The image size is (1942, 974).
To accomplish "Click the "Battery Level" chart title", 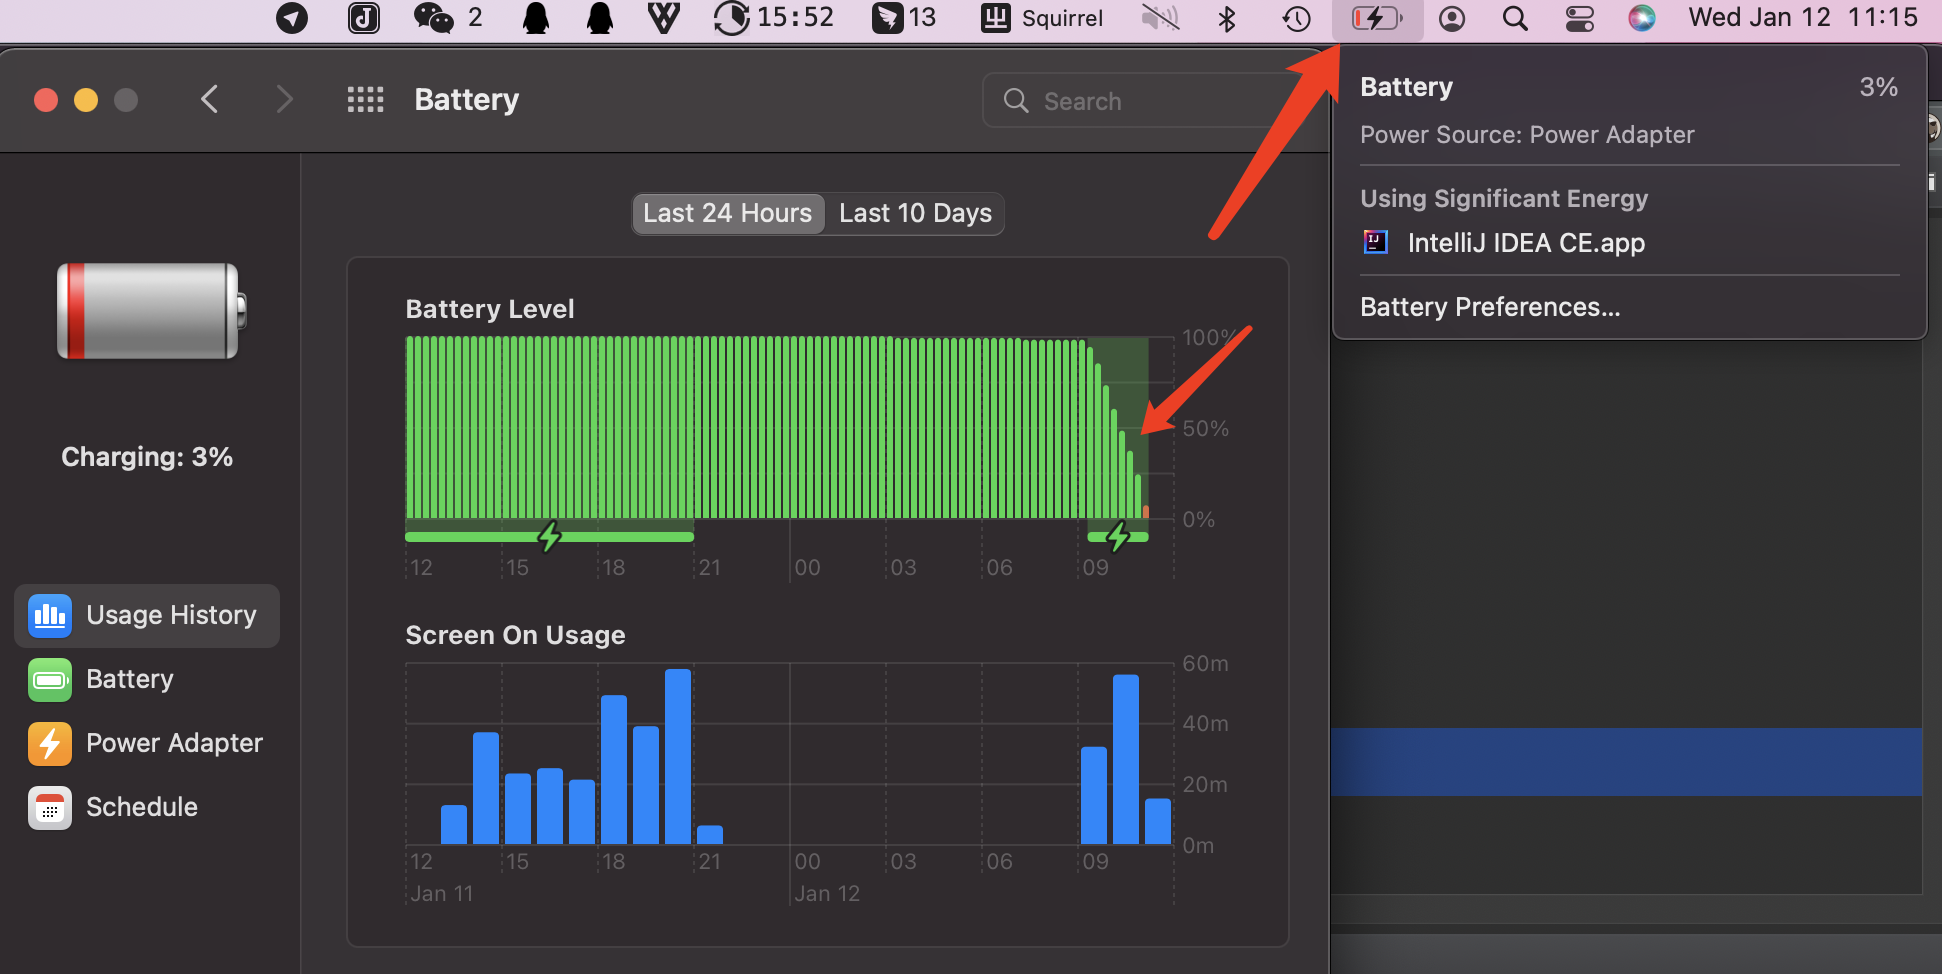I will (490, 309).
